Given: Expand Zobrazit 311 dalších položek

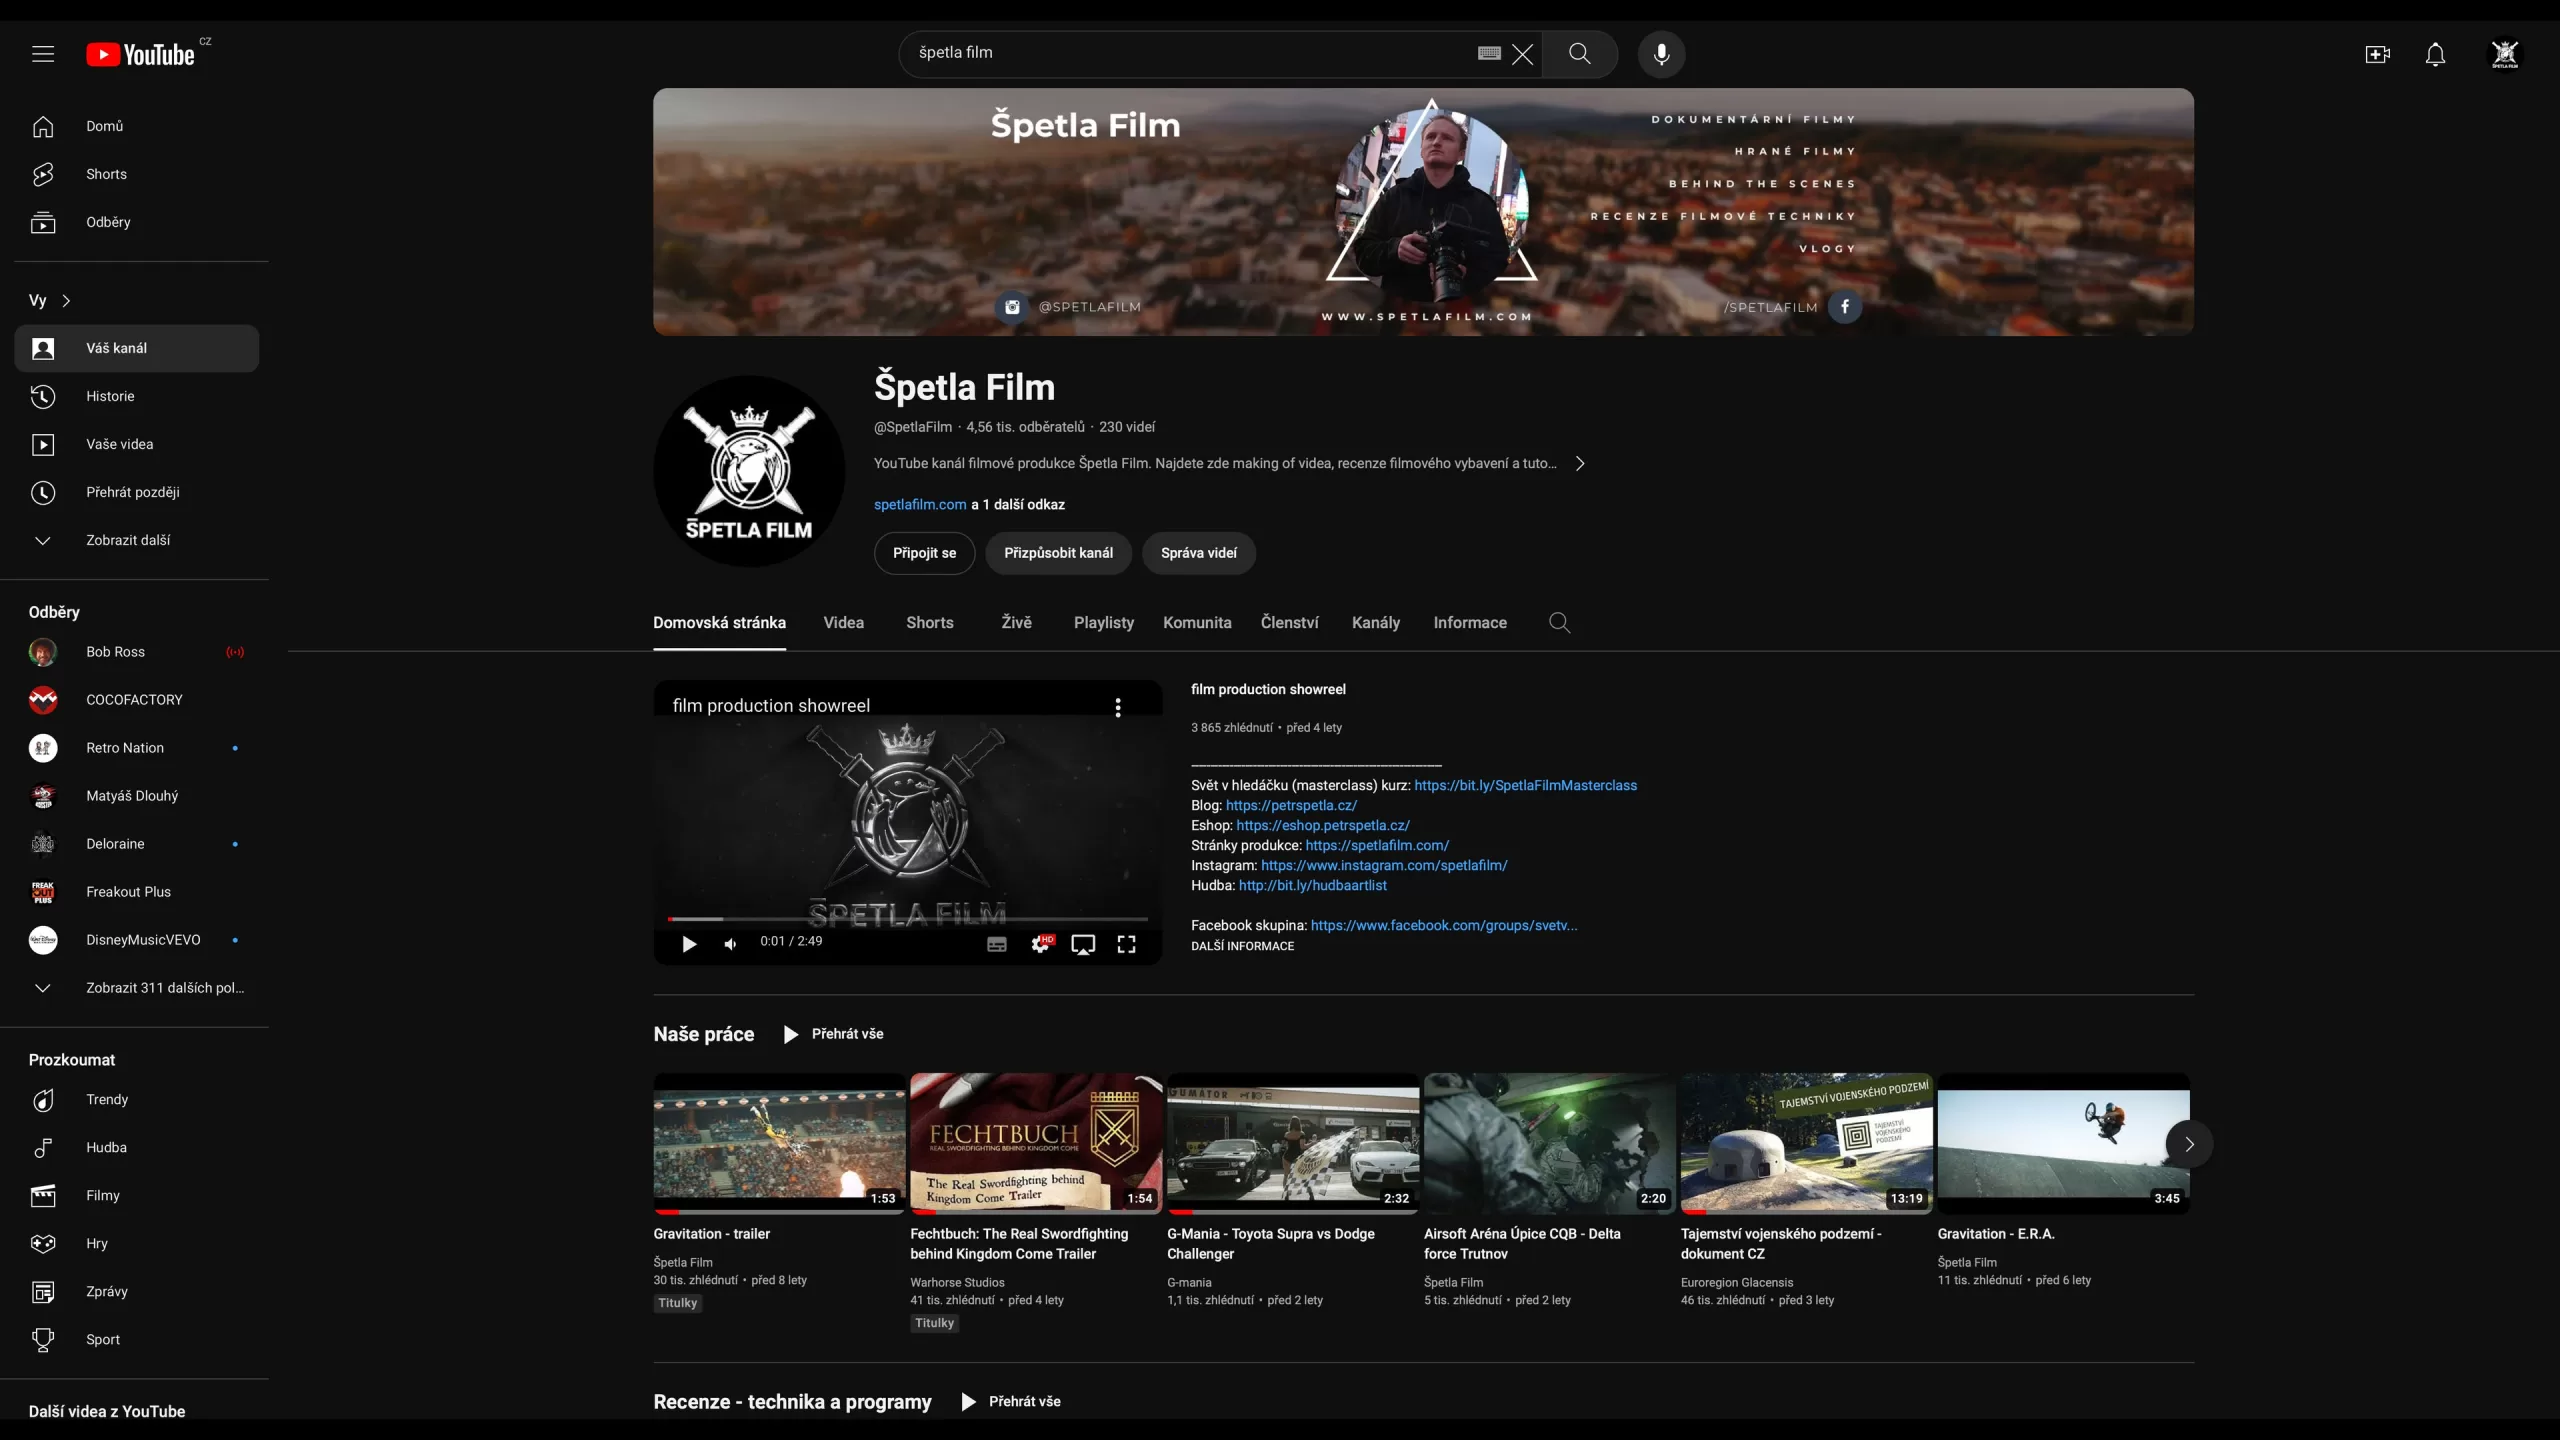Looking at the screenshot, I should [x=137, y=988].
